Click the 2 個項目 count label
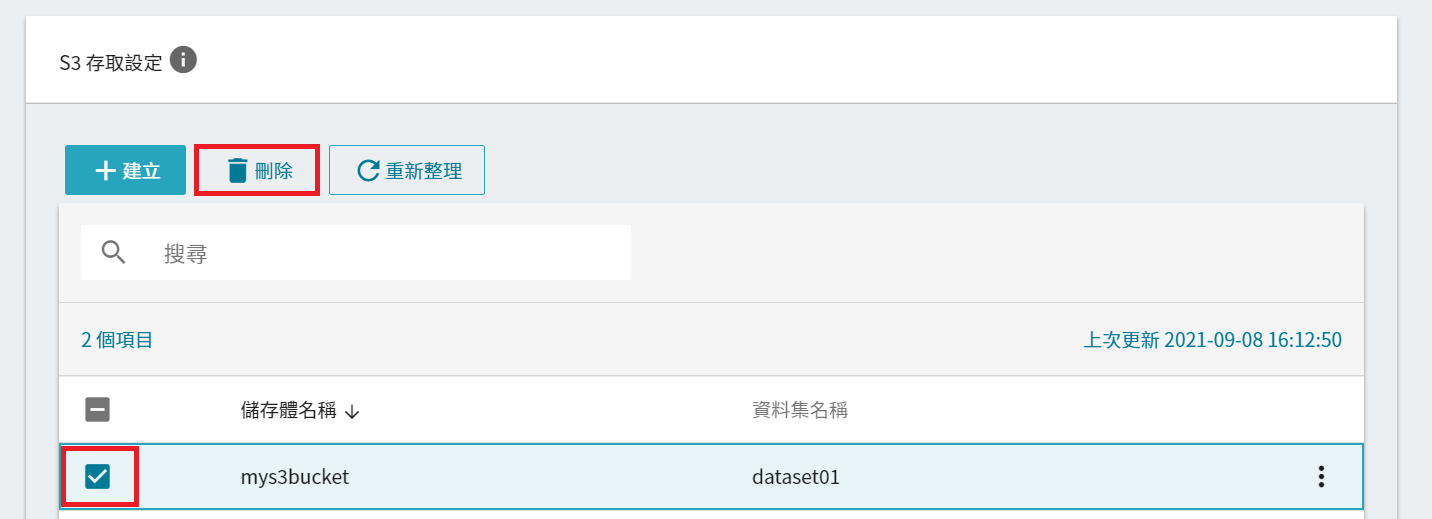1432x519 pixels. (x=117, y=340)
